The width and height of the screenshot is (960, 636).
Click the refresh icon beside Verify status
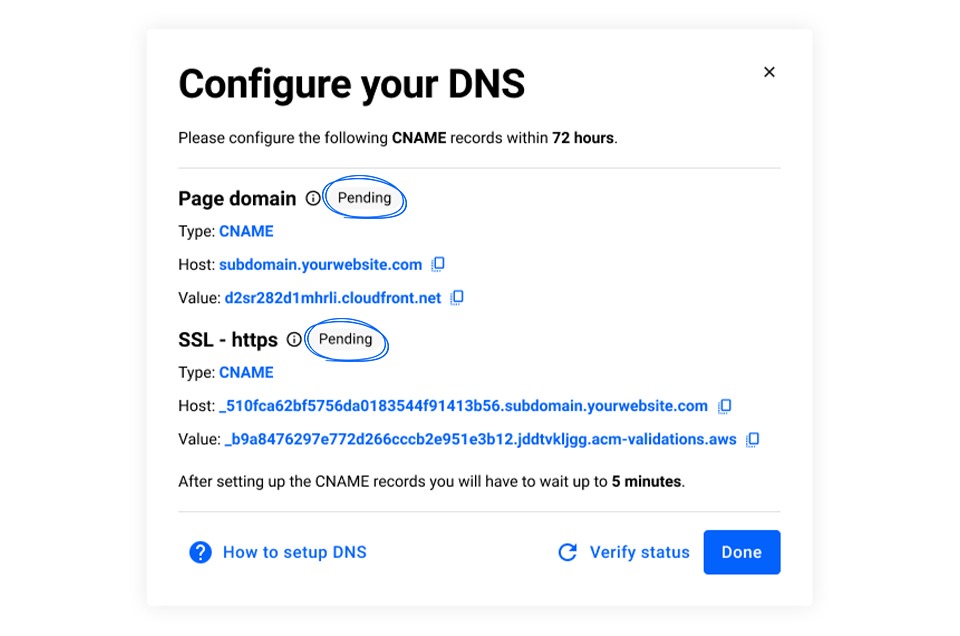coord(566,552)
